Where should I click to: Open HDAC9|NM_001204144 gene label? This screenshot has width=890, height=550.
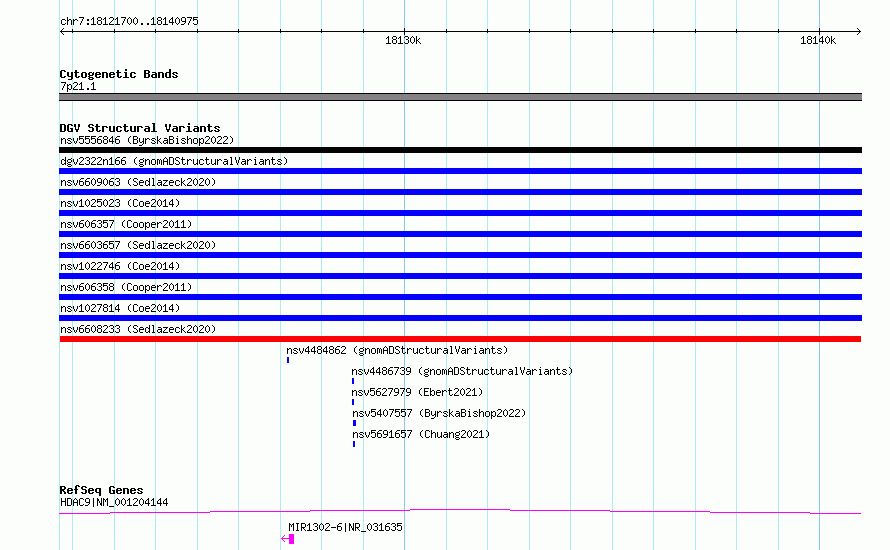point(114,502)
